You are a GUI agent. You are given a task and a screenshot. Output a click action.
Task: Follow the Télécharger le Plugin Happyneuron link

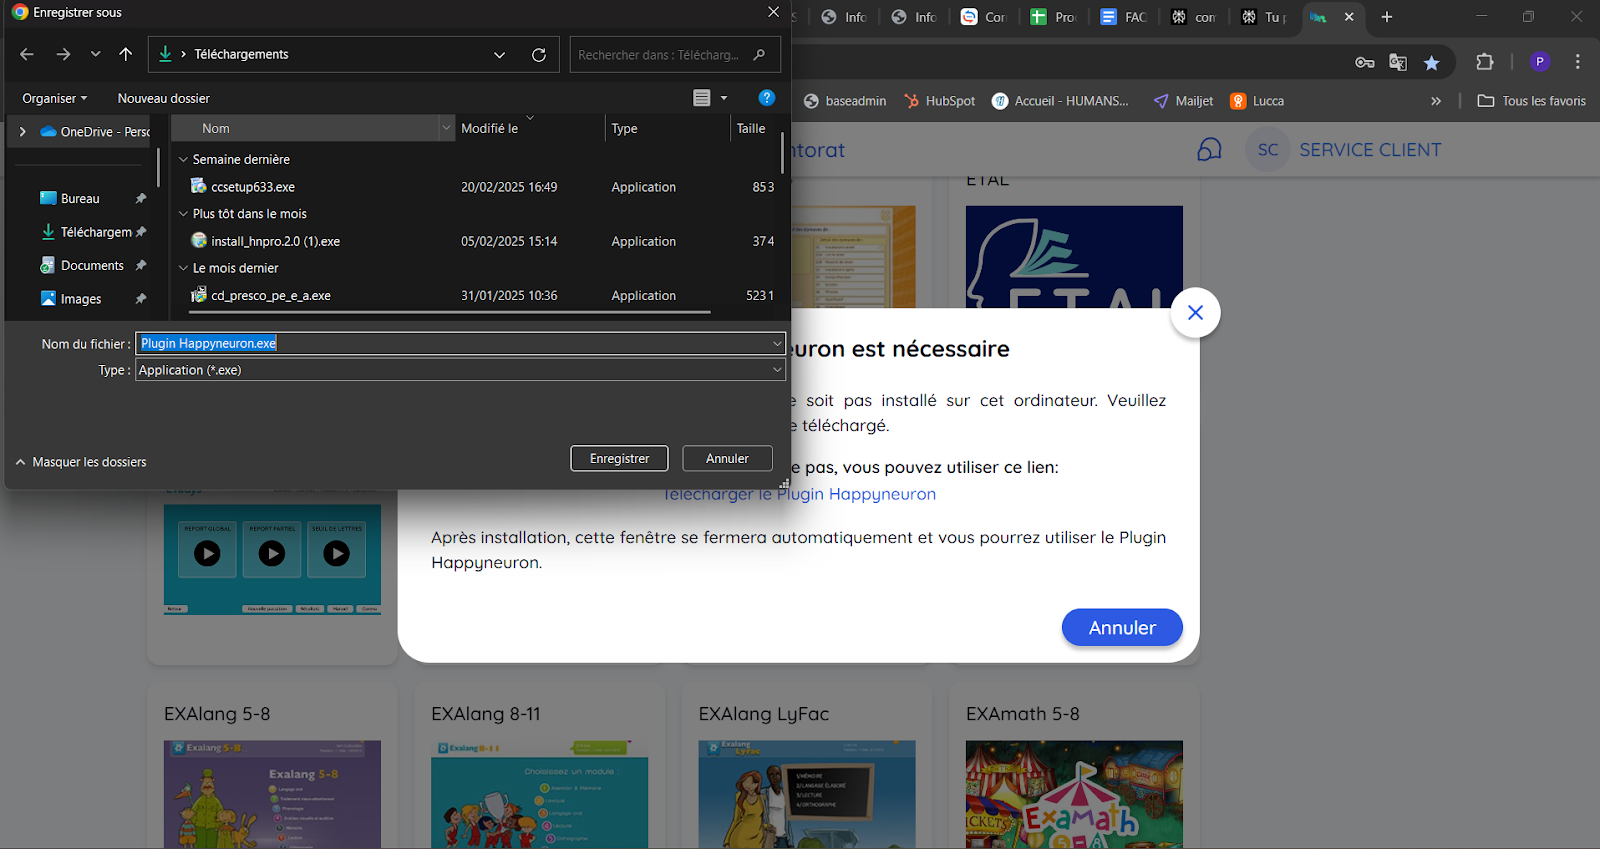pos(800,494)
